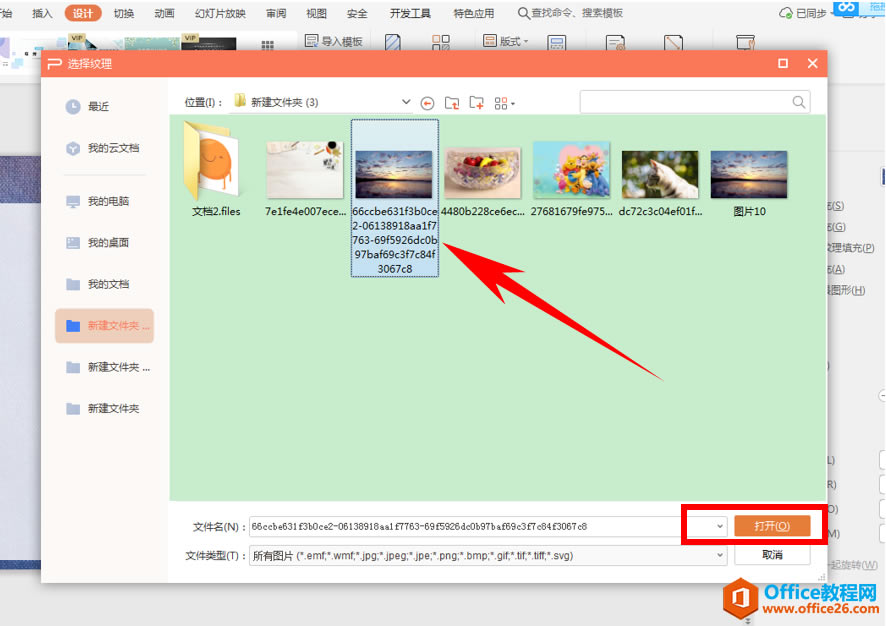Open the 切换 ribbon tab
This screenshot has width=886, height=626.
(124, 13)
